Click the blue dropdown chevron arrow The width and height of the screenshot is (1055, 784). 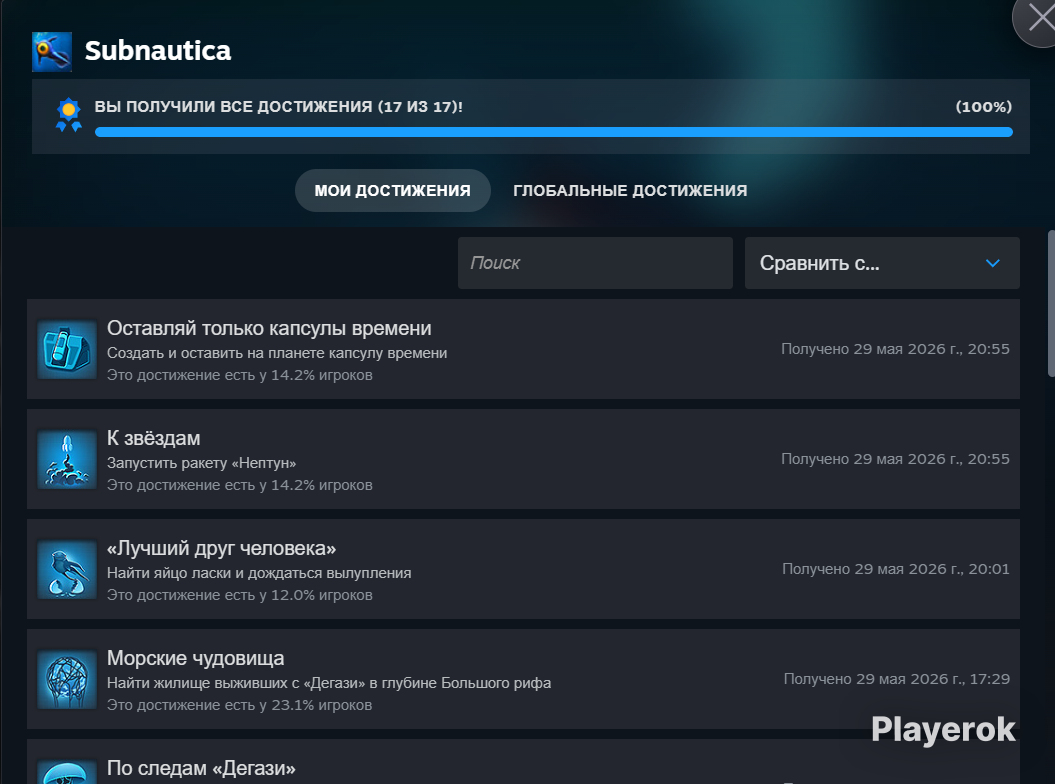992,263
